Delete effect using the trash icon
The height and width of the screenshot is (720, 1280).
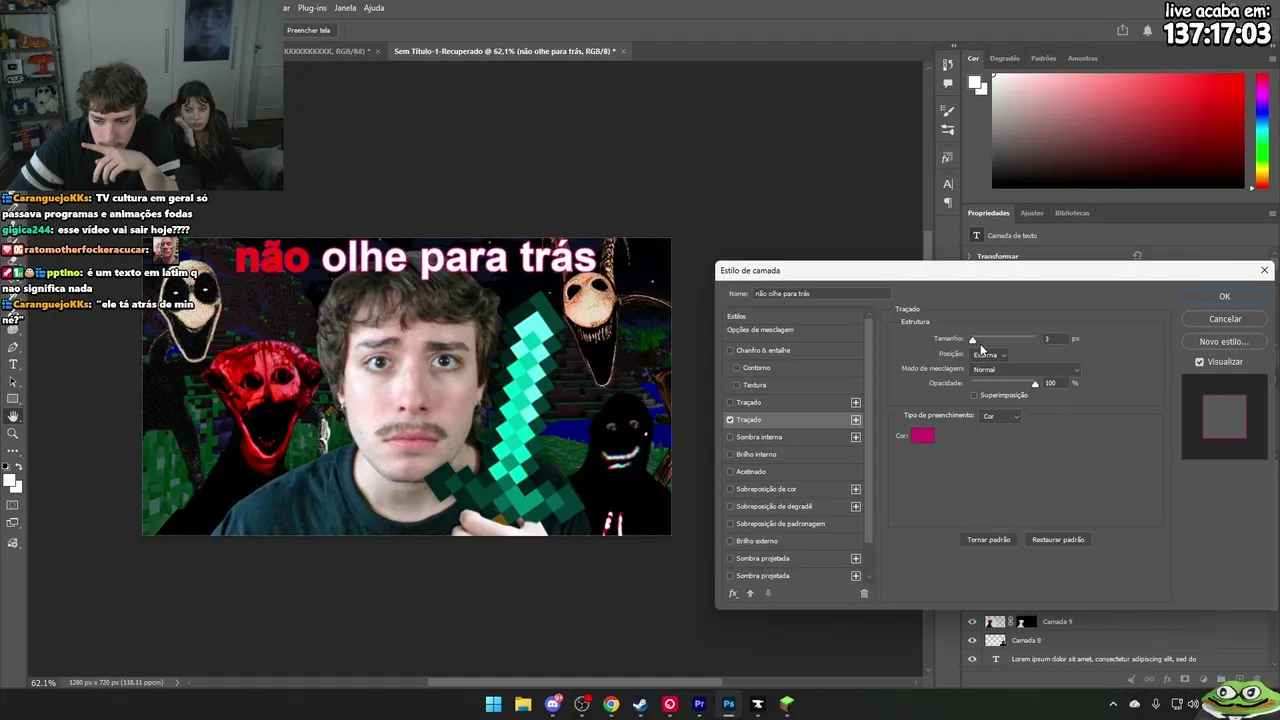point(864,593)
